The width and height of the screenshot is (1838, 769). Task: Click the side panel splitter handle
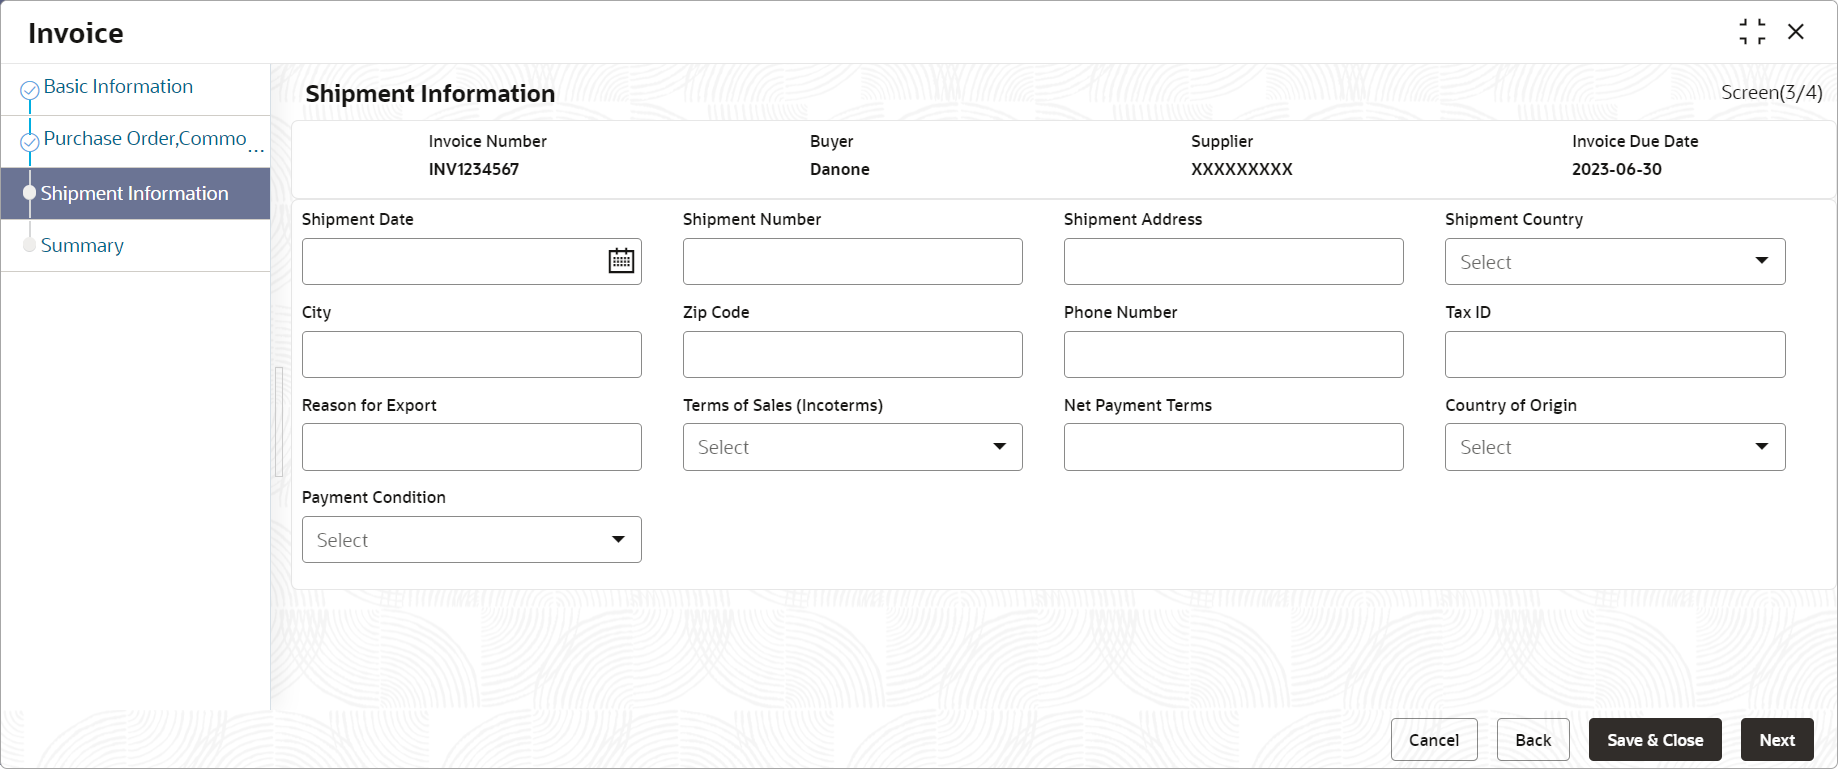click(x=279, y=422)
